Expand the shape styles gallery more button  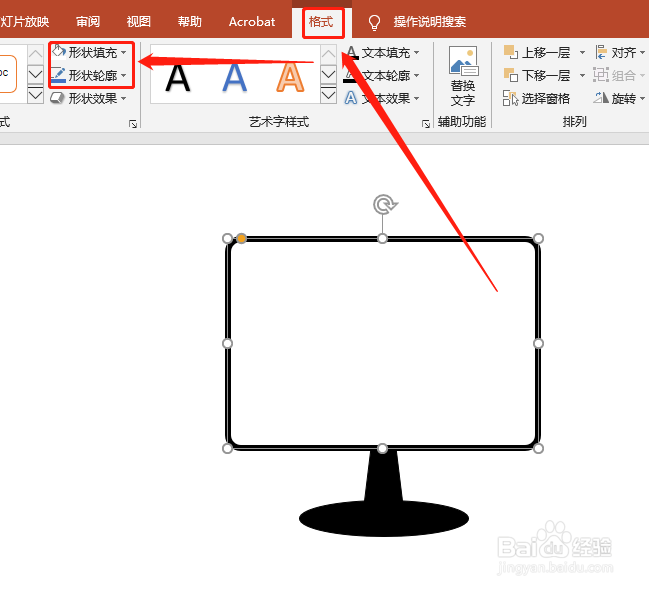pyautogui.click(x=36, y=95)
